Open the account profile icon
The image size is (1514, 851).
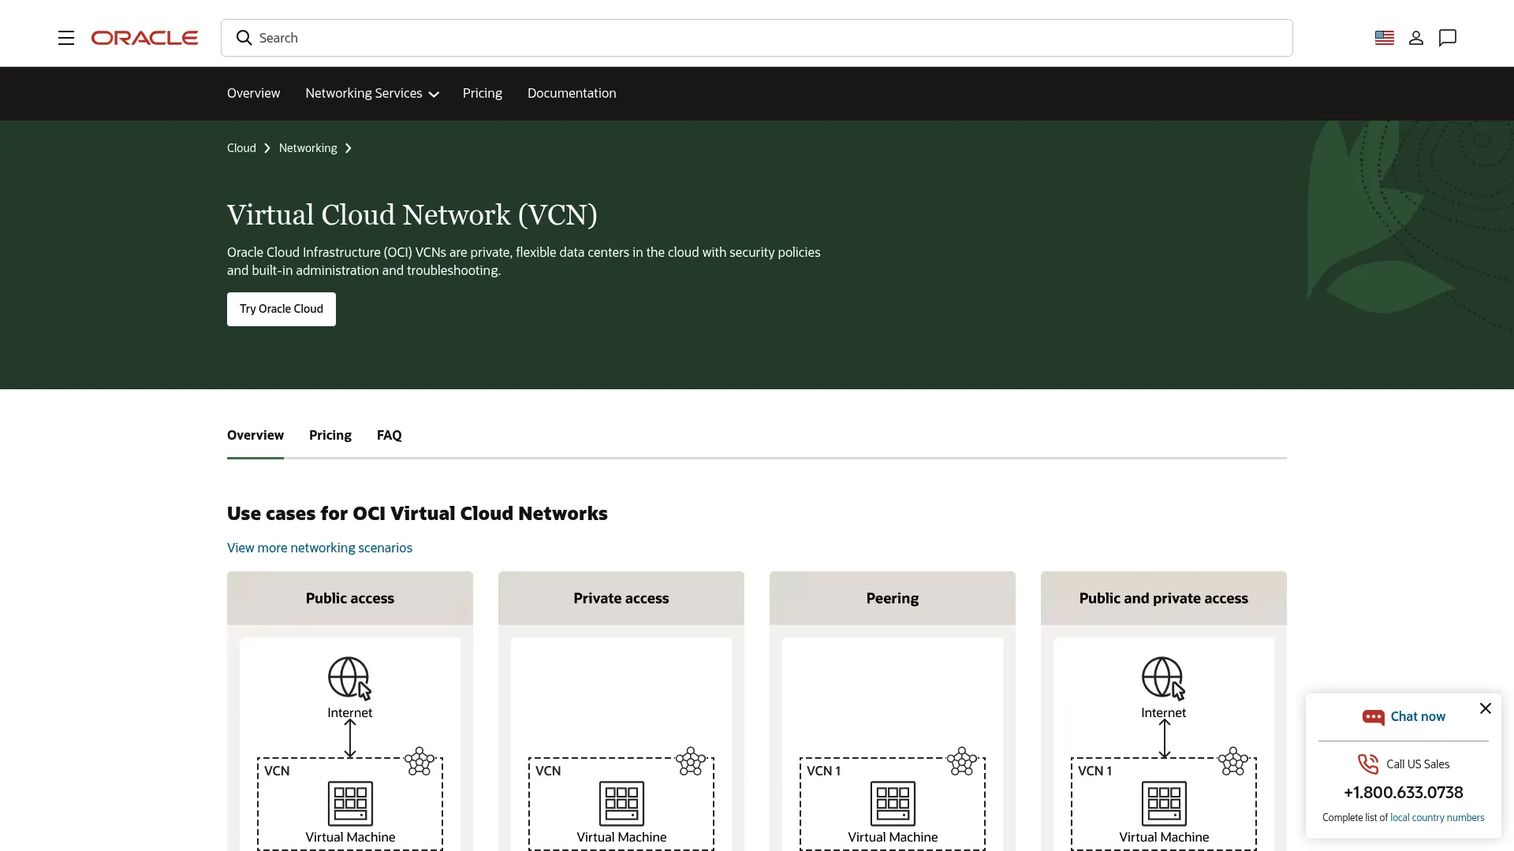pos(1416,38)
